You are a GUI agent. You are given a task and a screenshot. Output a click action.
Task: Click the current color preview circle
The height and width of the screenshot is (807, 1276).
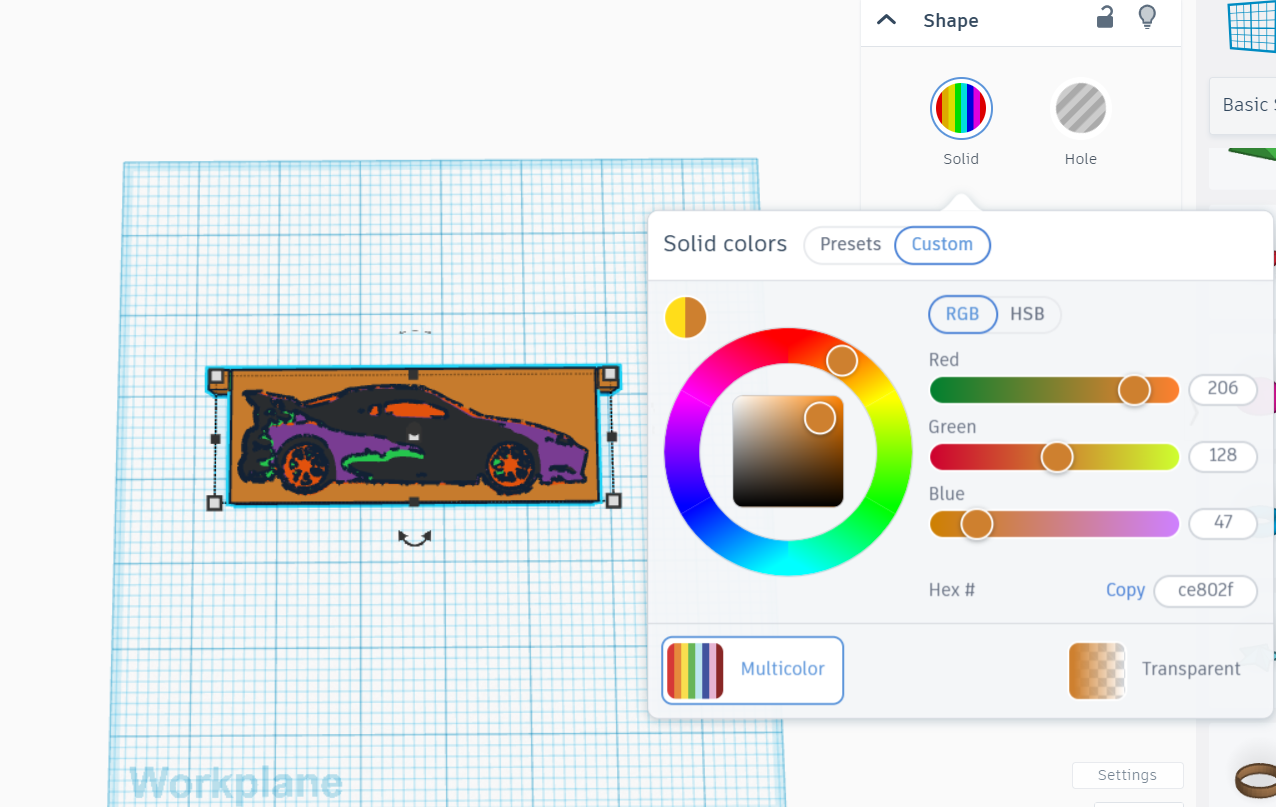pos(685,317)
